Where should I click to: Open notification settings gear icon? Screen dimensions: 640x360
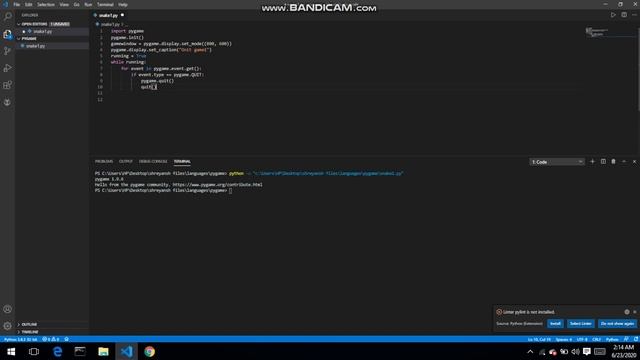pyautogui.click(x=627, y=312)
